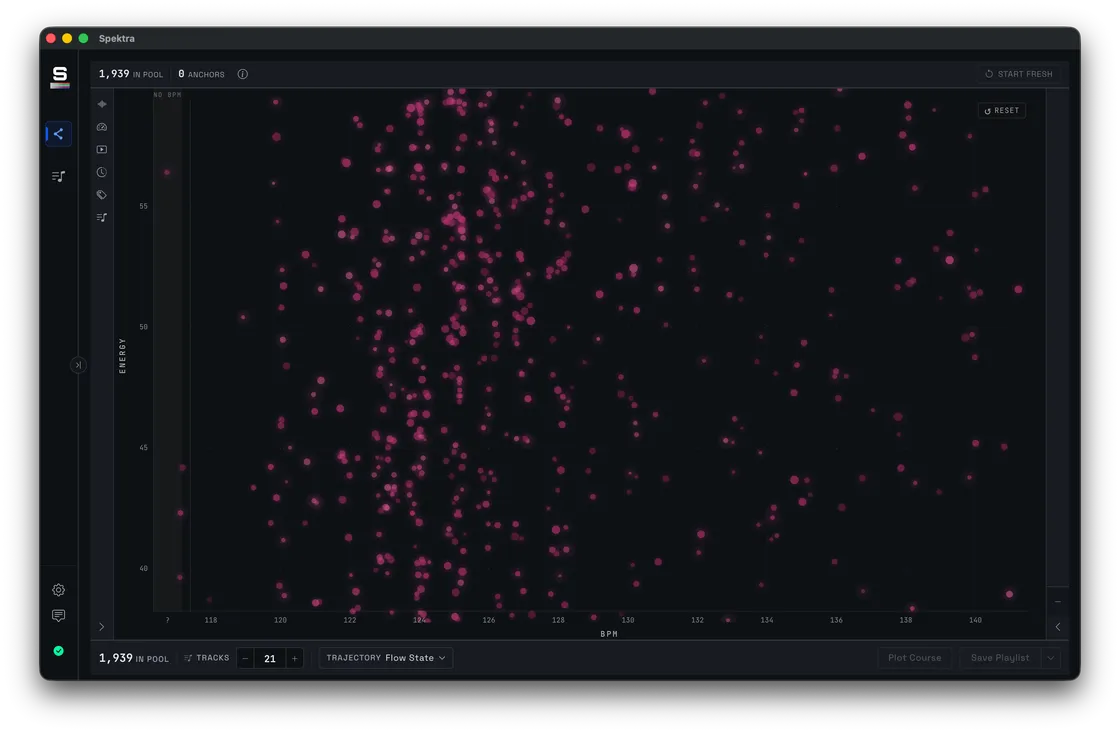1120x733 pixels.
Task: Increase the track count with plus
Action: click(294, 658)
